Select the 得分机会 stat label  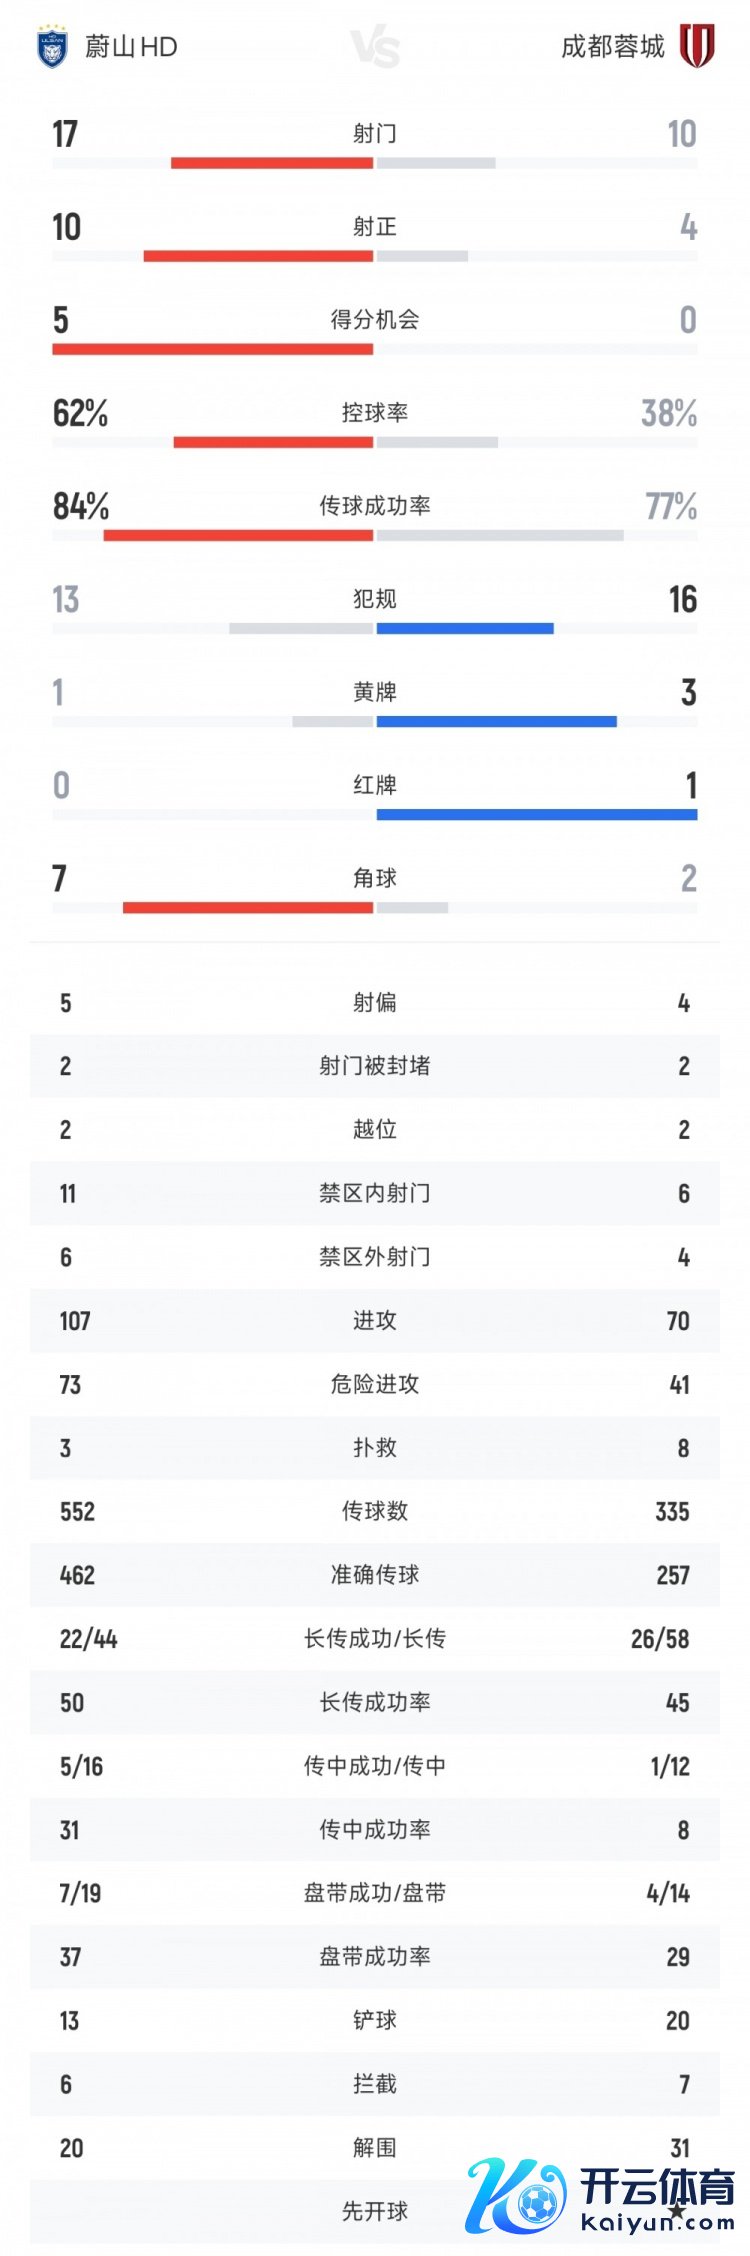click(x=375, y=320)
